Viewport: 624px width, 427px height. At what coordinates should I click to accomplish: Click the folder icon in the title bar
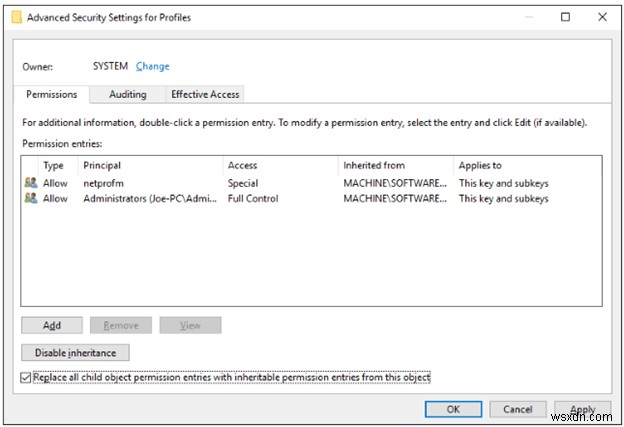[x=15, y=18]
